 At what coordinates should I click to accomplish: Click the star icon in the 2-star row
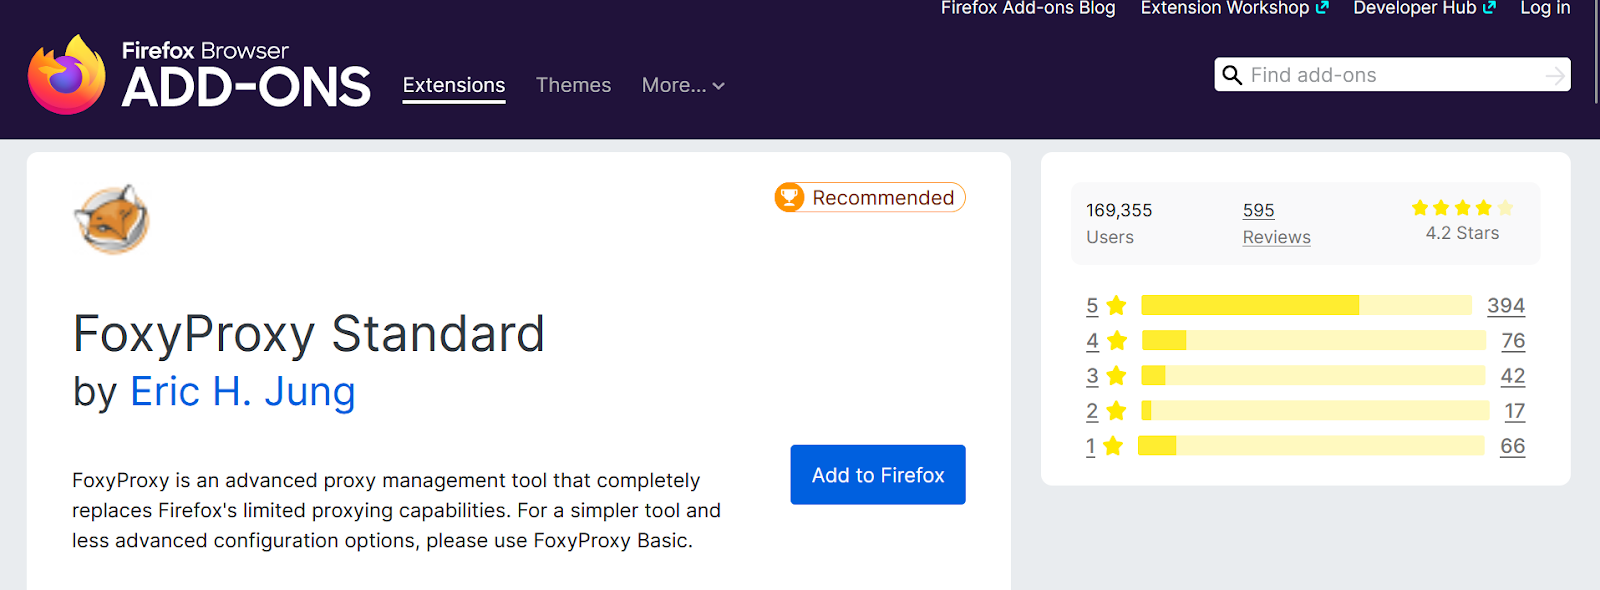pos(1117,410)
